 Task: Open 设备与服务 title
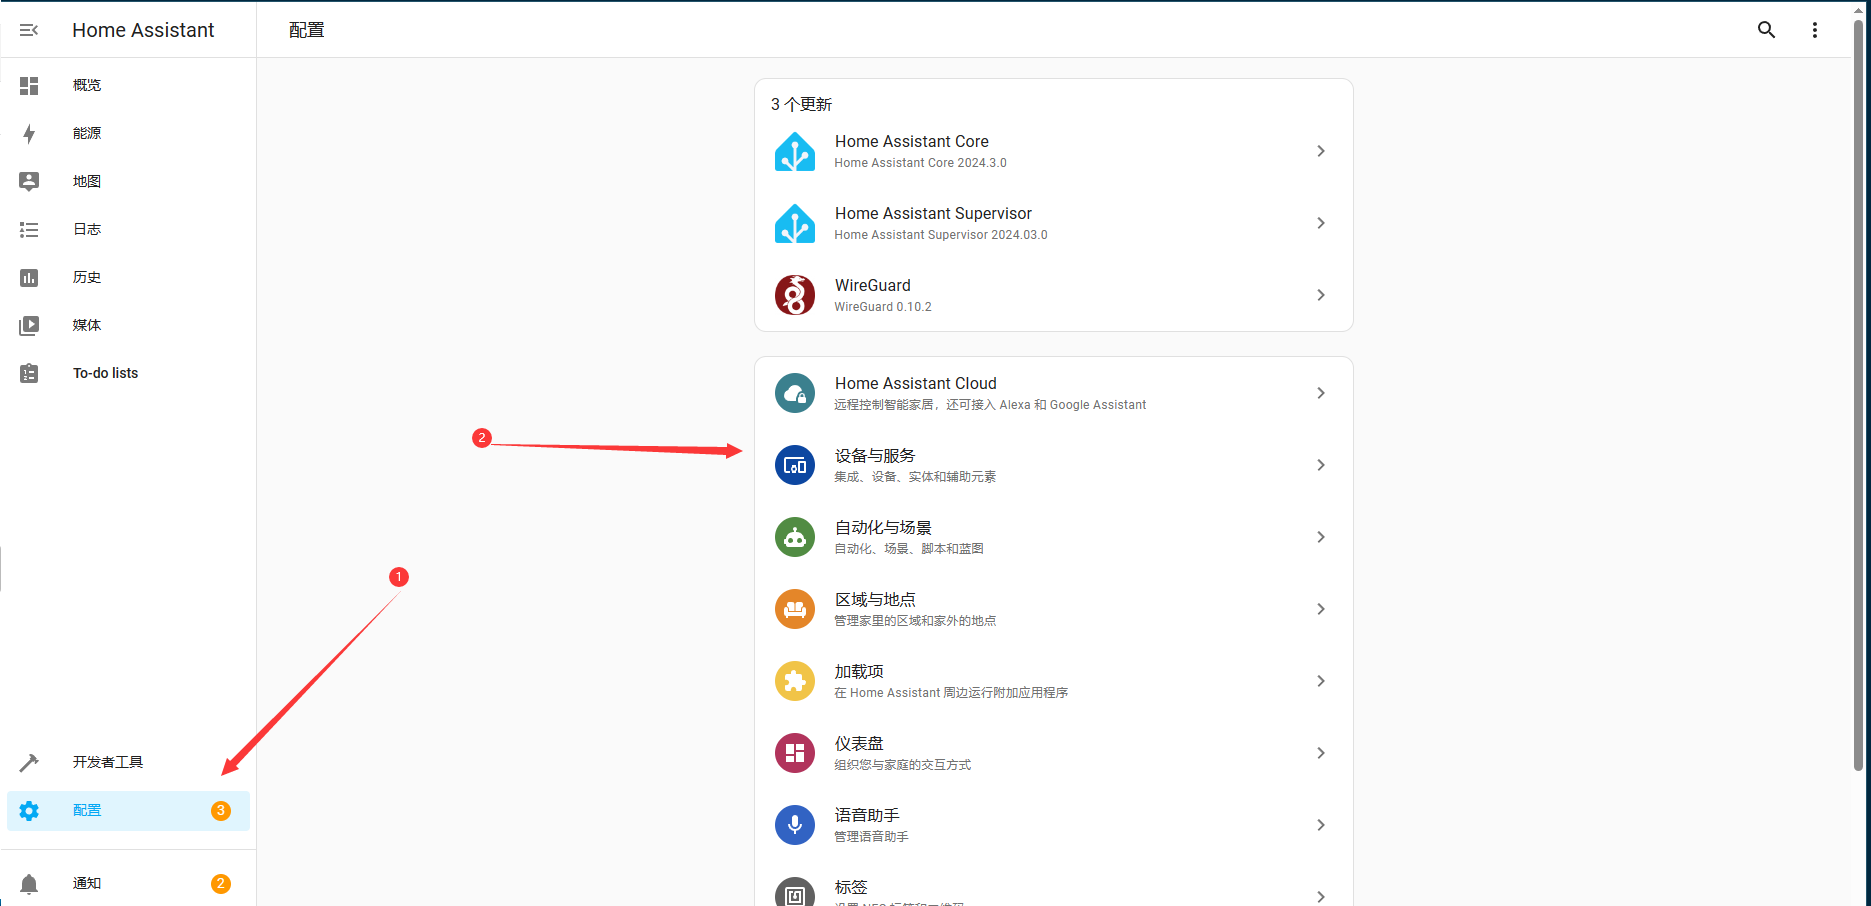[x=875, y=456]
